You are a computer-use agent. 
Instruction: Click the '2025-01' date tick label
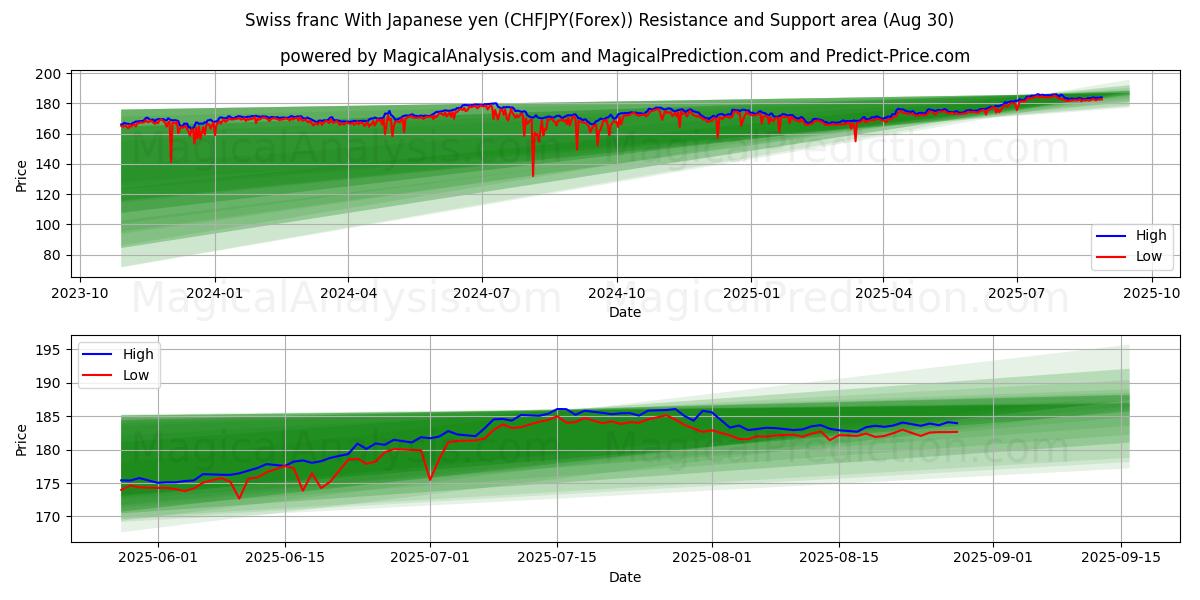pyautogui.click(x=751, y=293)
